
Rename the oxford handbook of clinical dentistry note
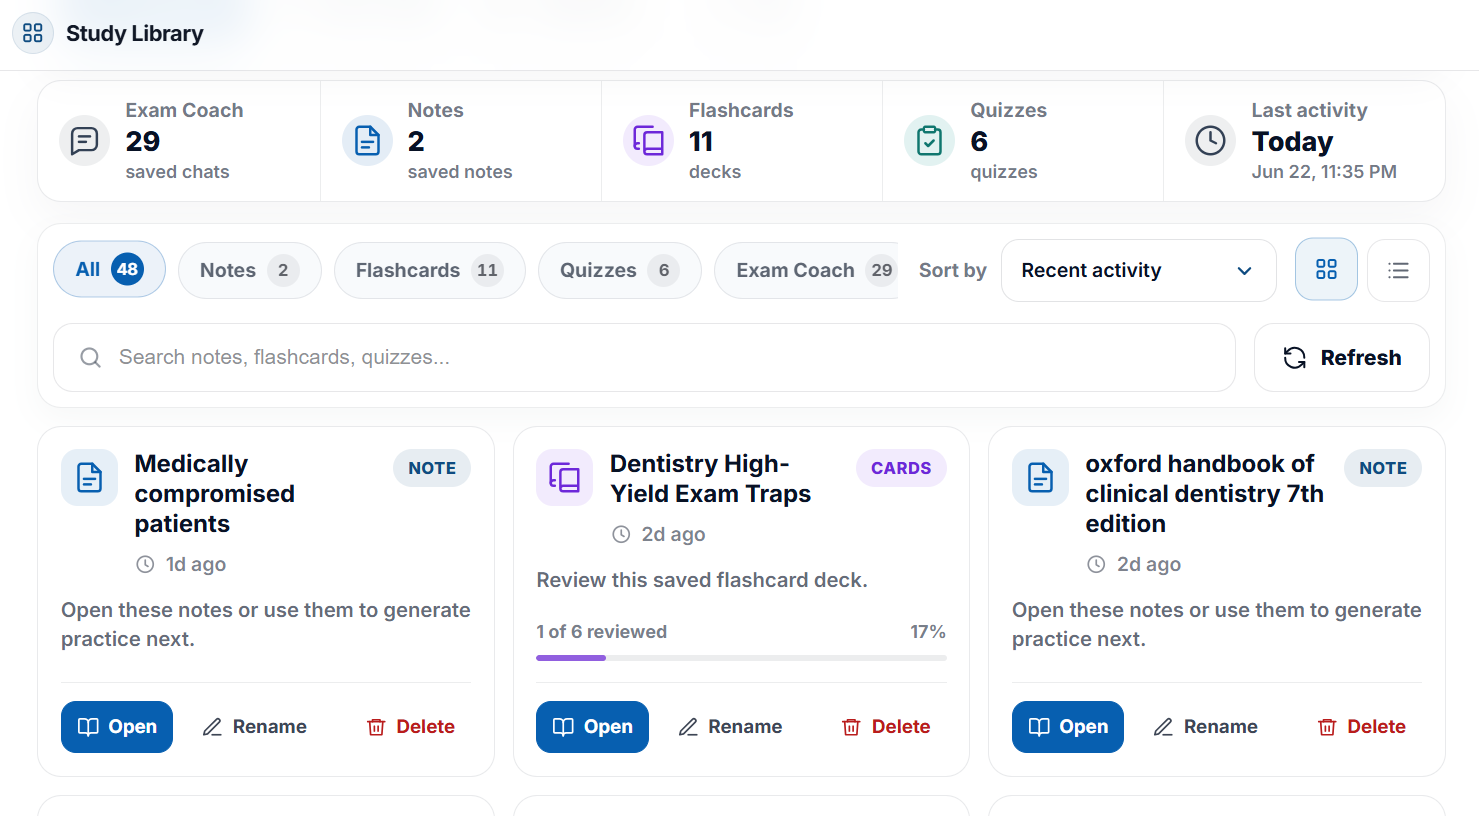pos(1206,727)
